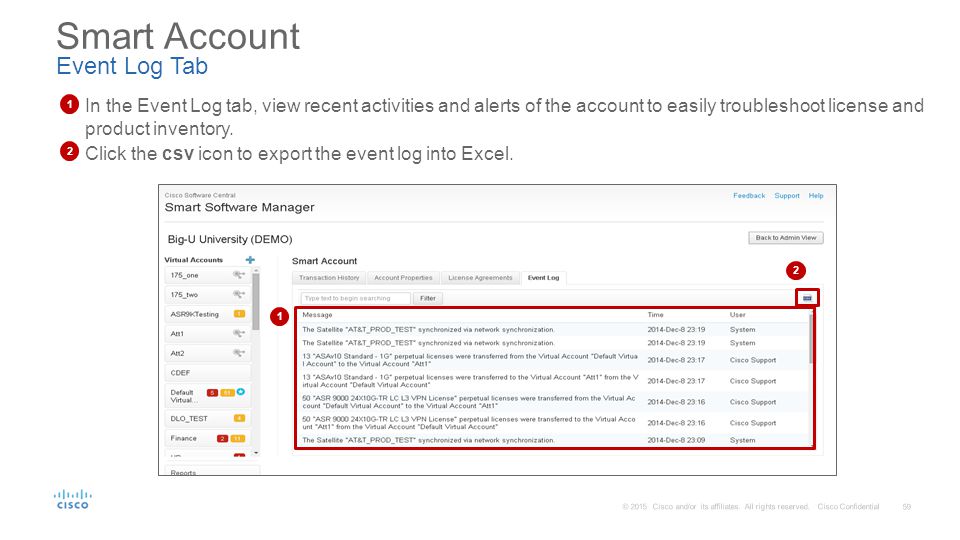Viewport: 960px width, 540px height.
Task: Click satellite icon on Att2 row
Action: tap(239, 353)
